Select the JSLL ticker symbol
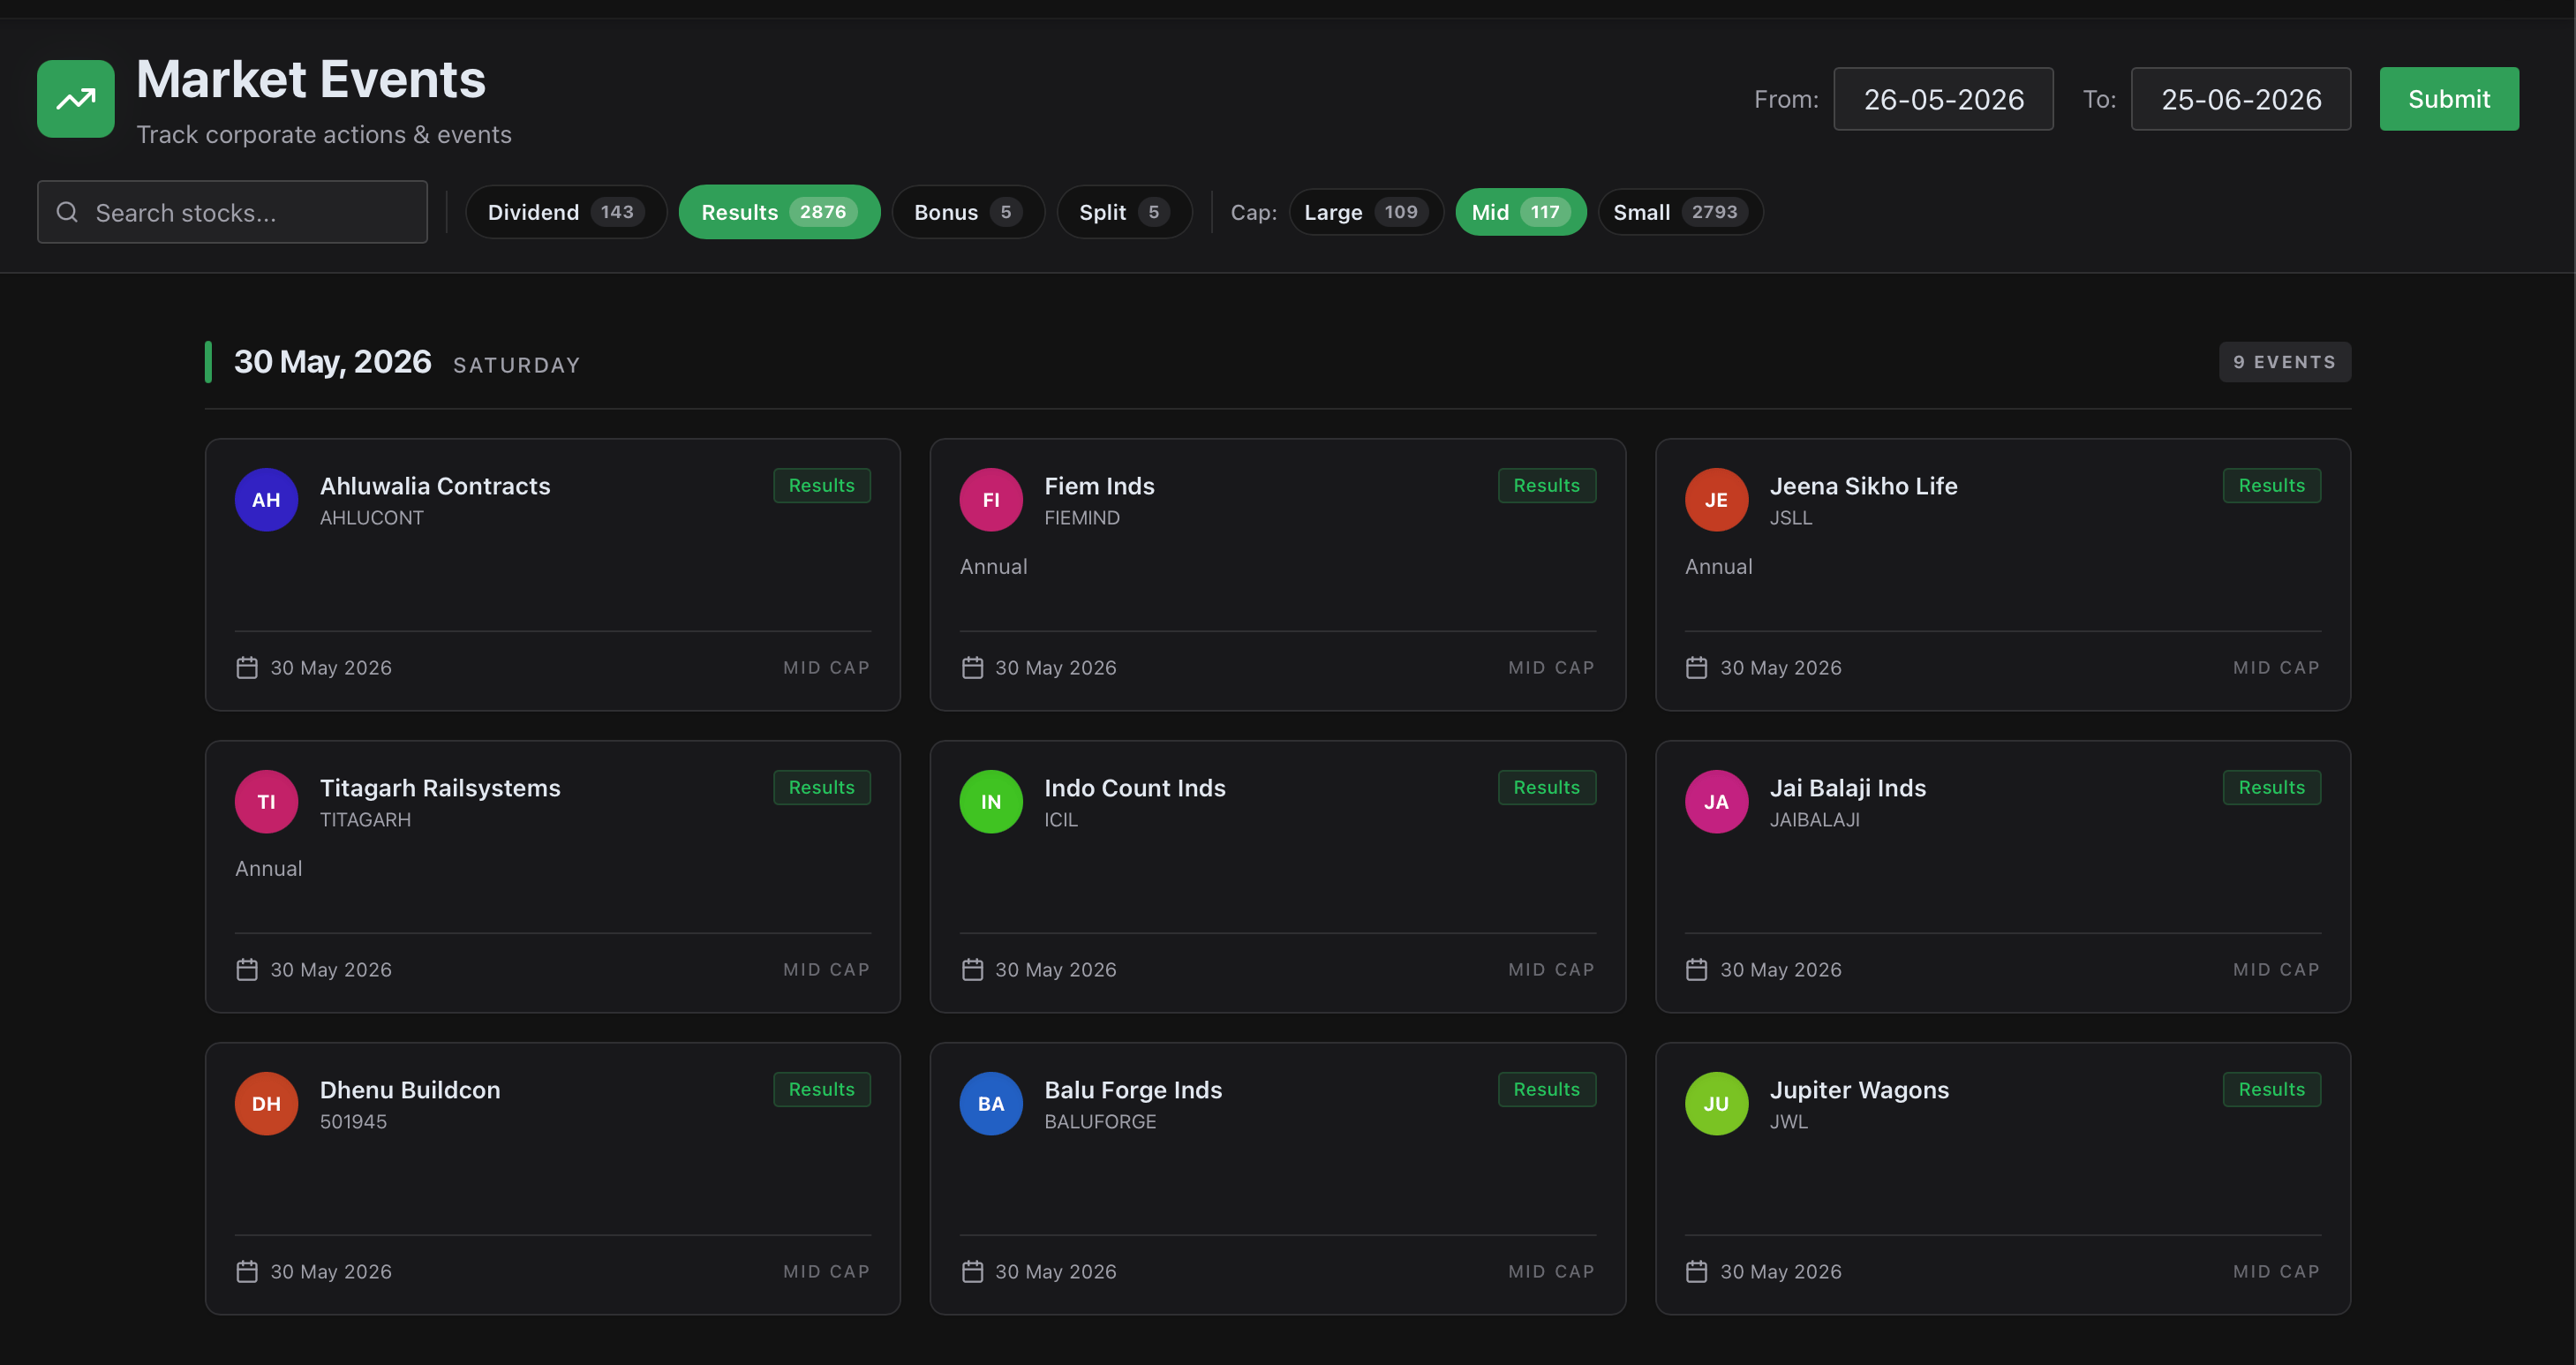 click(x=1791, y=518)
